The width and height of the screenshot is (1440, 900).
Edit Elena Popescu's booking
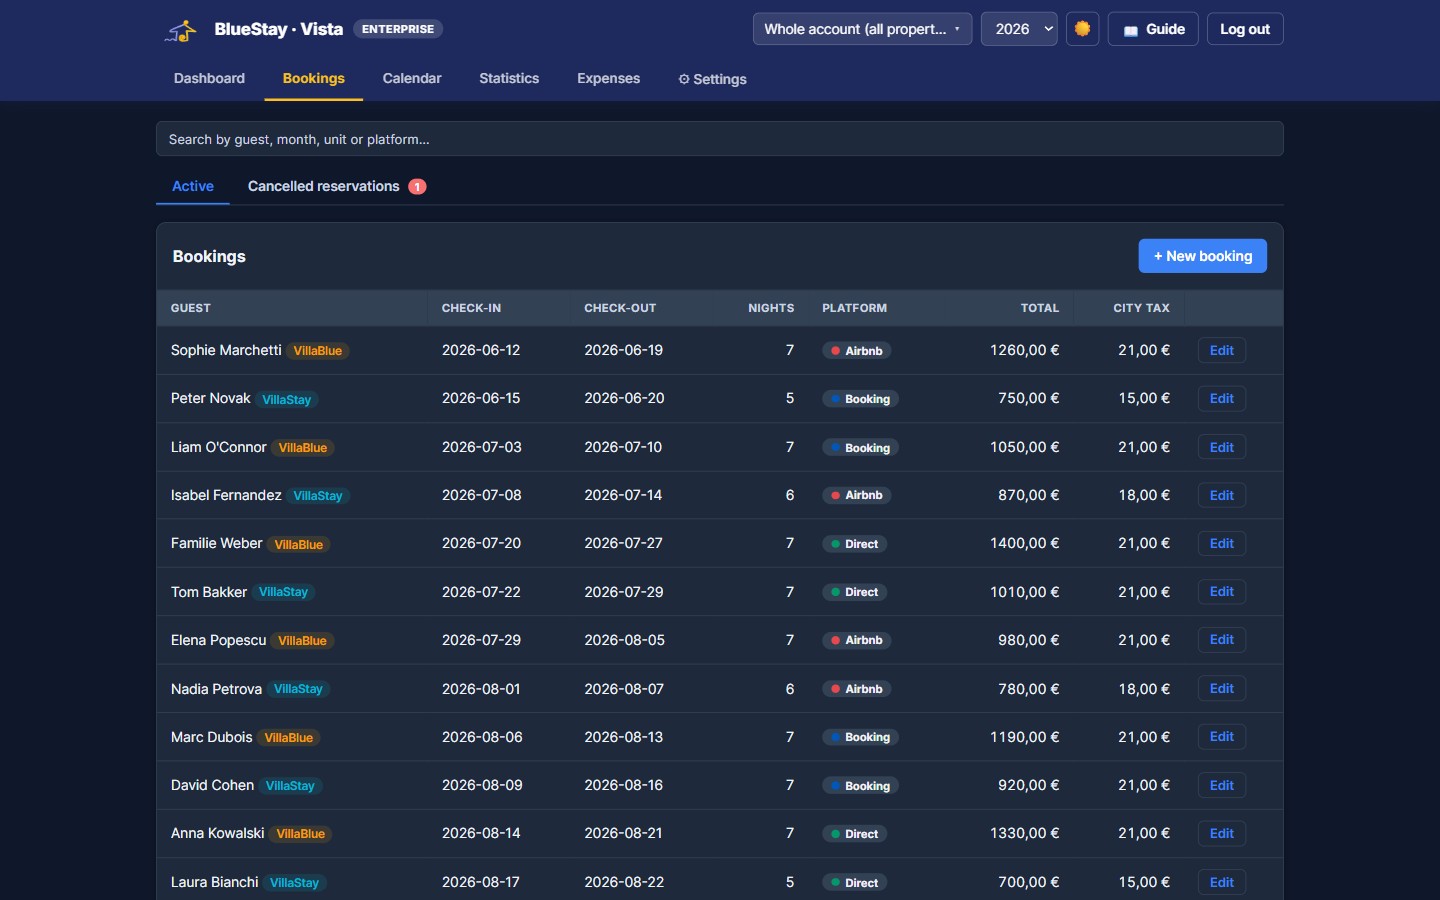pyautogui.click(x=1221, y=639)
